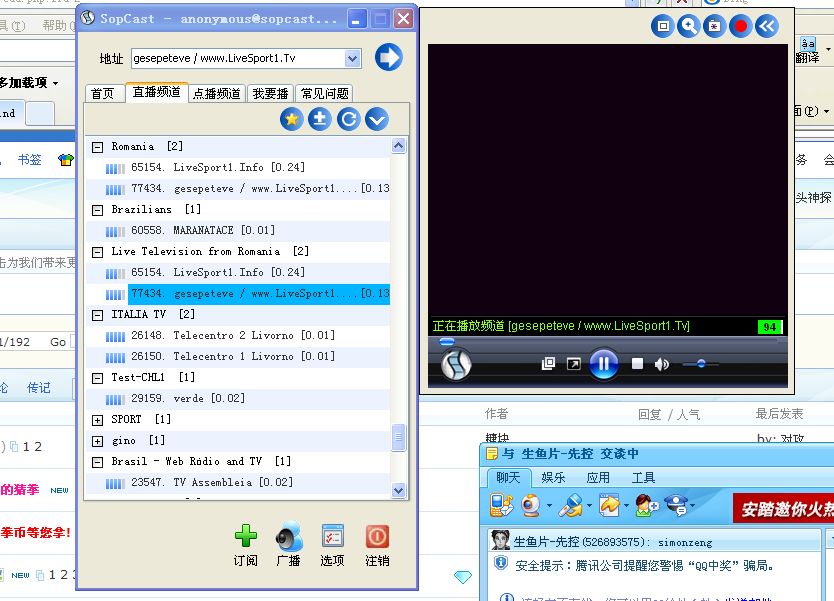Image resolution: width=834 pixels, height=601 pixels.
Task: Open the 我要播 tab
Action: pyautogui.click(x=270, y=94)
